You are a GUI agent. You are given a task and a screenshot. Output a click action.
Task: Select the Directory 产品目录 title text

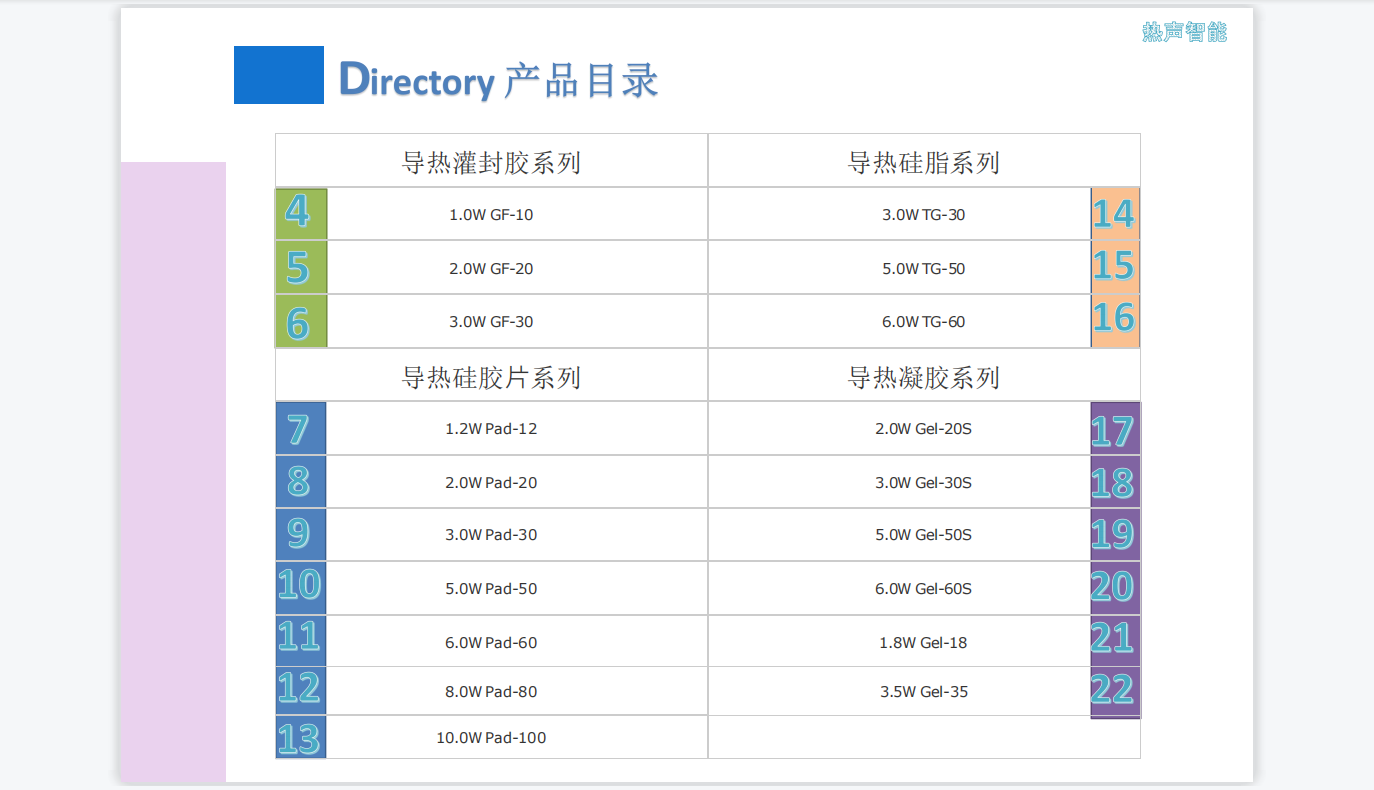[x=499, y=80]
